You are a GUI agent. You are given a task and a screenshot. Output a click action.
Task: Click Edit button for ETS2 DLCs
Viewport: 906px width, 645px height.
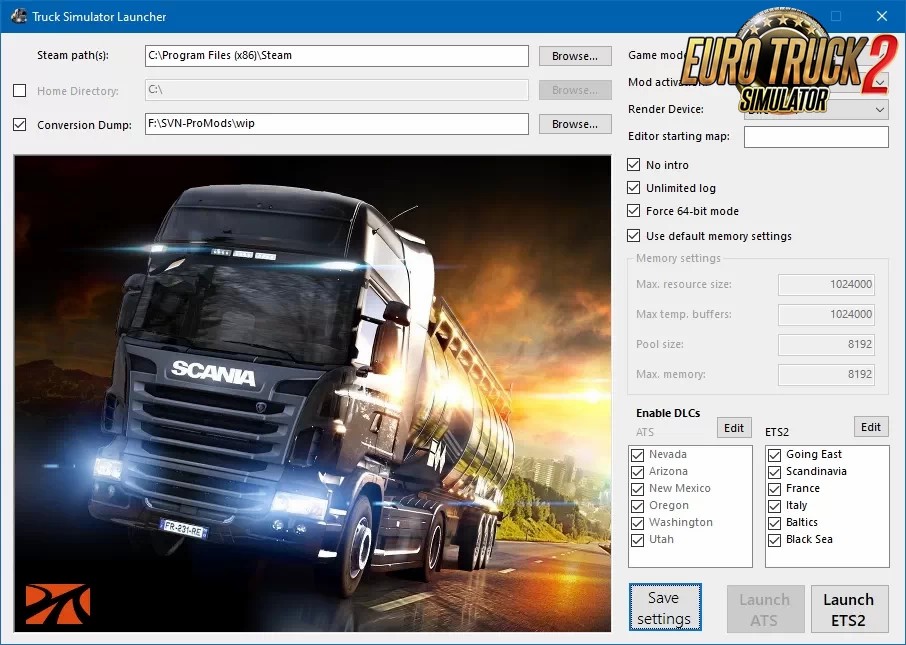coord(871,427)
